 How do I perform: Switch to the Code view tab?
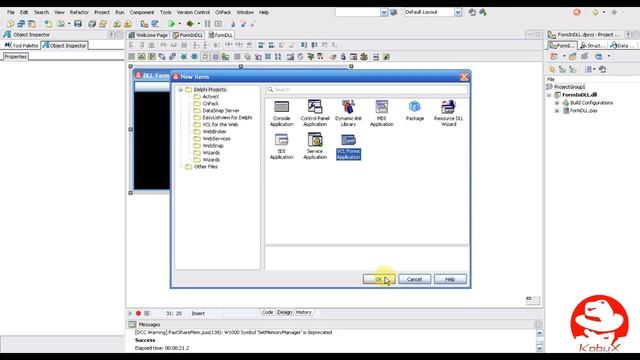(267, 312)
